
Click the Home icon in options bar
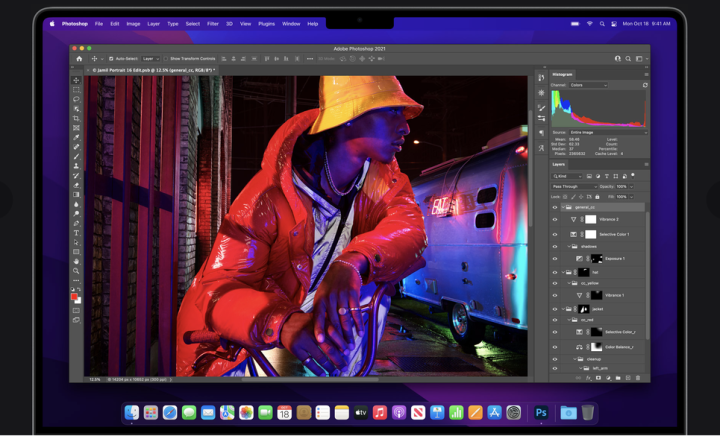(79, 59)
